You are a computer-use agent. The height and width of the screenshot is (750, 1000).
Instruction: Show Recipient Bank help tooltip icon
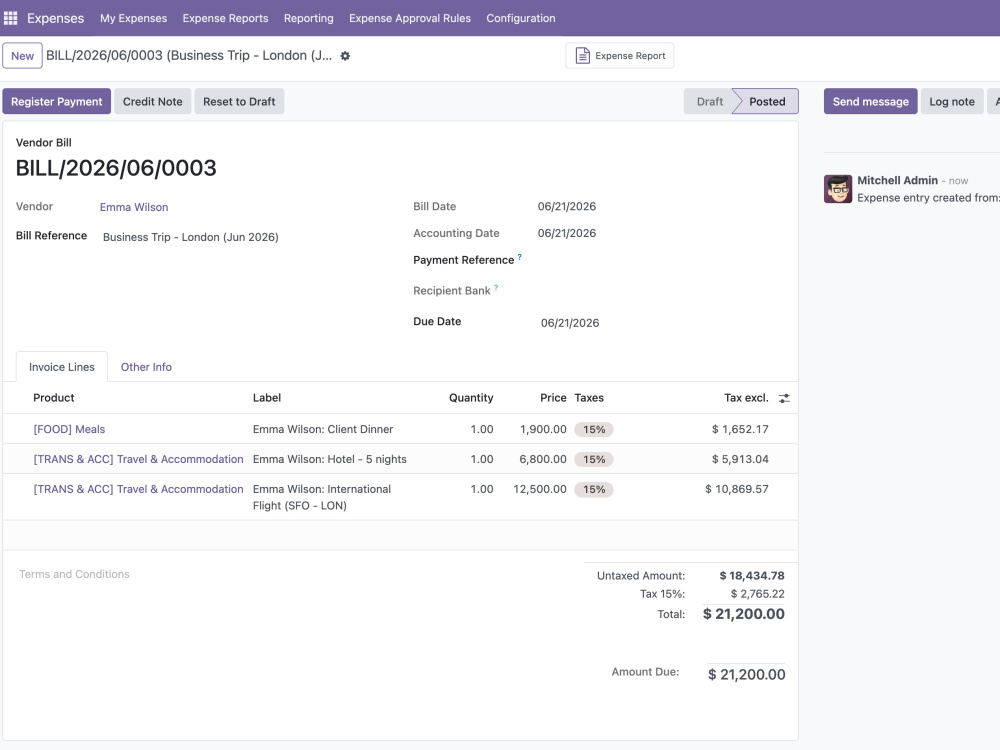[x=496, y=288]
